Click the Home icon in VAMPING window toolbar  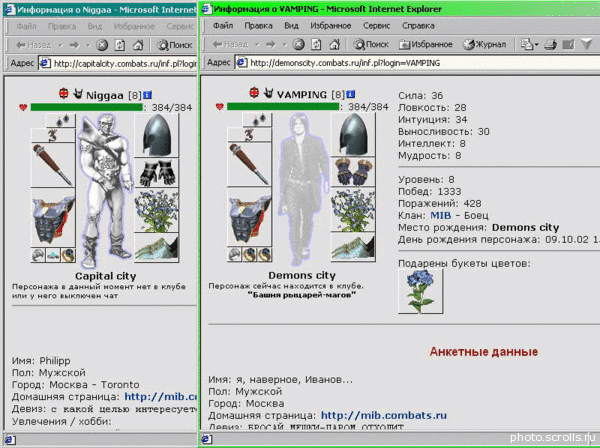click(334, 45)
